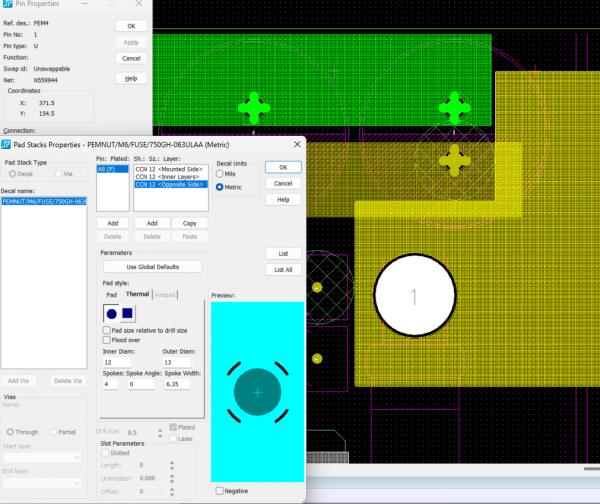The height and width of the screenshot is (504, 600).
Task: Select the Mils decal units option
Action: point(220,174)
